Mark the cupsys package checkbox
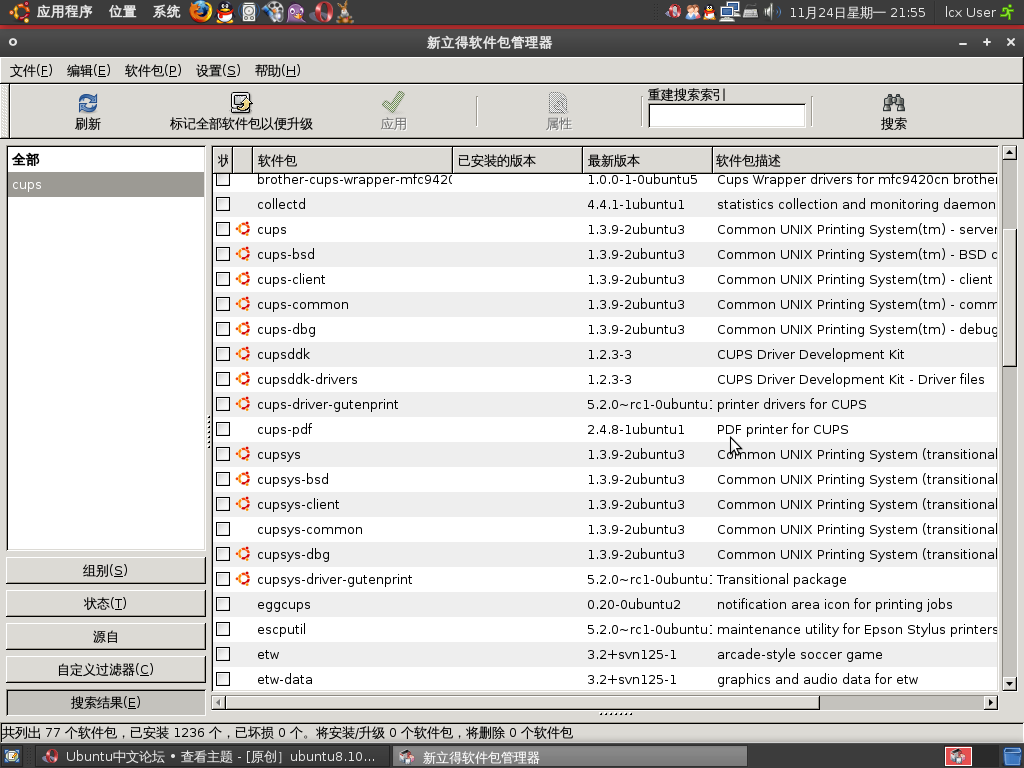Viewport: 1024px width, 768px height. point(223,454)
